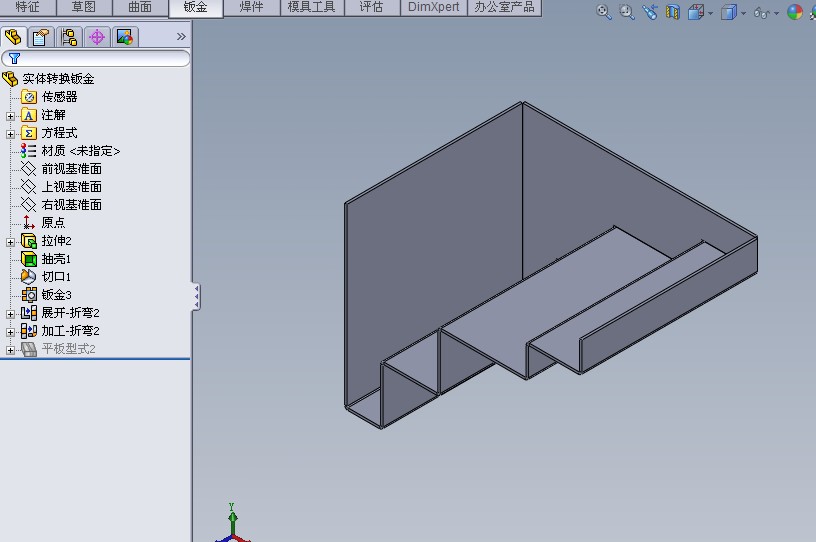
Task: Expand the suppressed 平板型式2 feature
Action: tap(10, 350)
